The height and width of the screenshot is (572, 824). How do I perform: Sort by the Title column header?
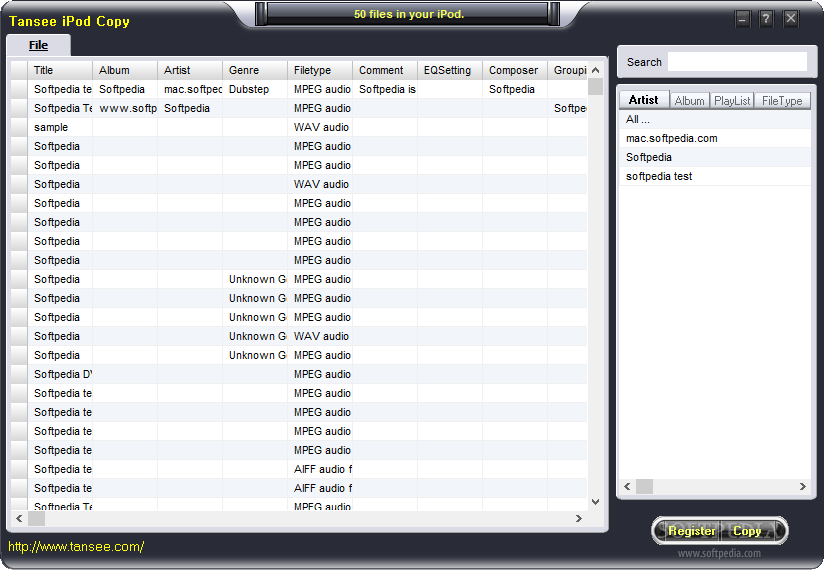(60, 70)
